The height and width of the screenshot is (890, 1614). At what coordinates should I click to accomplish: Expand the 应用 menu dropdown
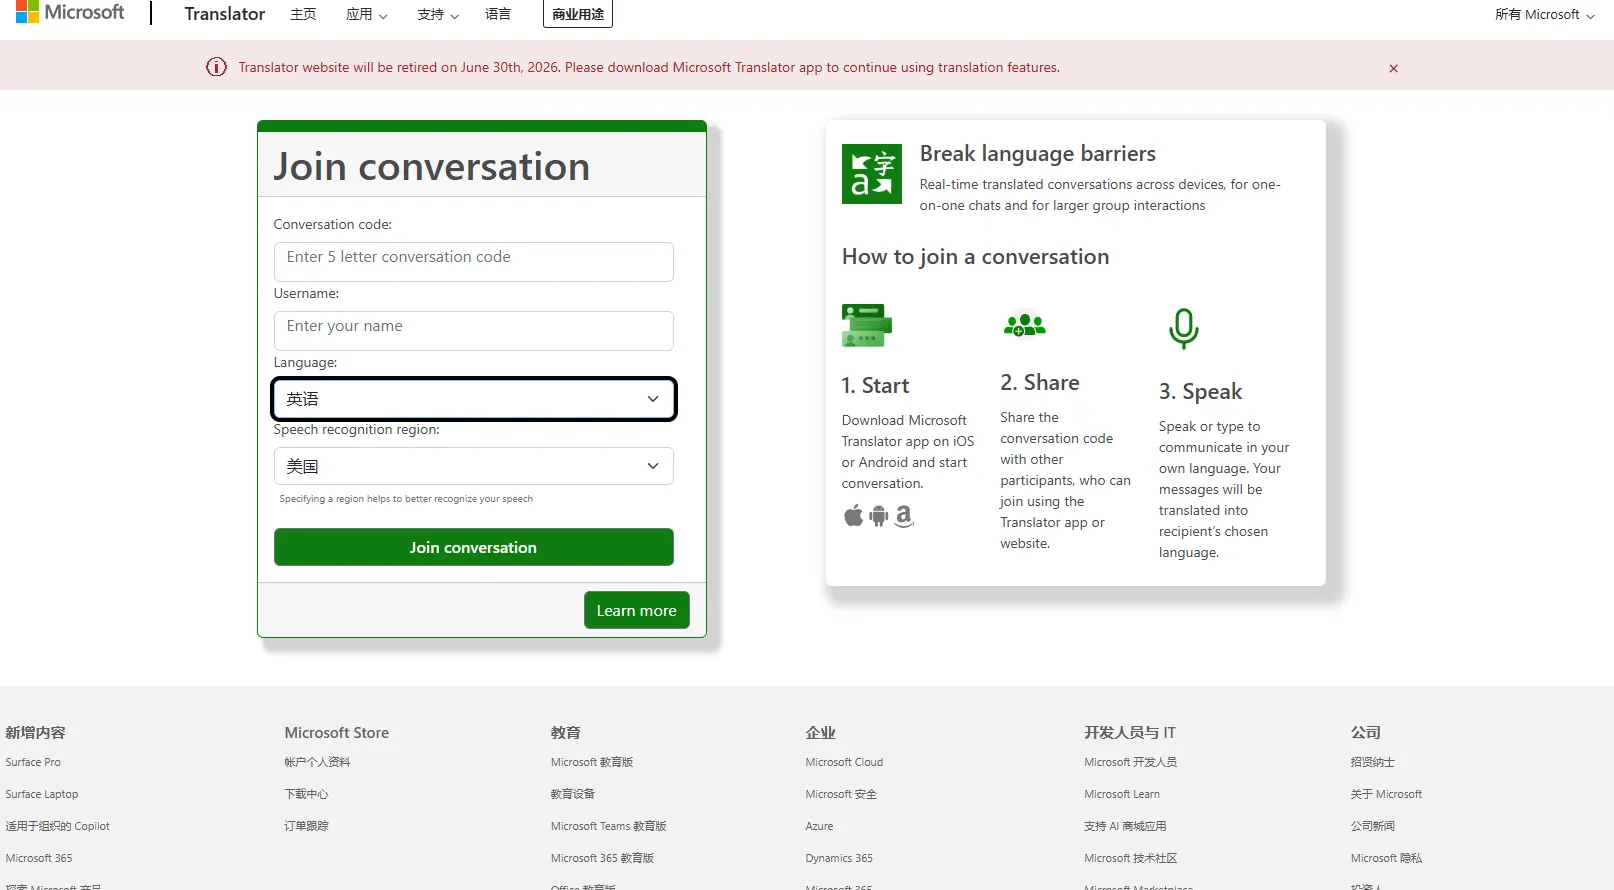[366, 14]
